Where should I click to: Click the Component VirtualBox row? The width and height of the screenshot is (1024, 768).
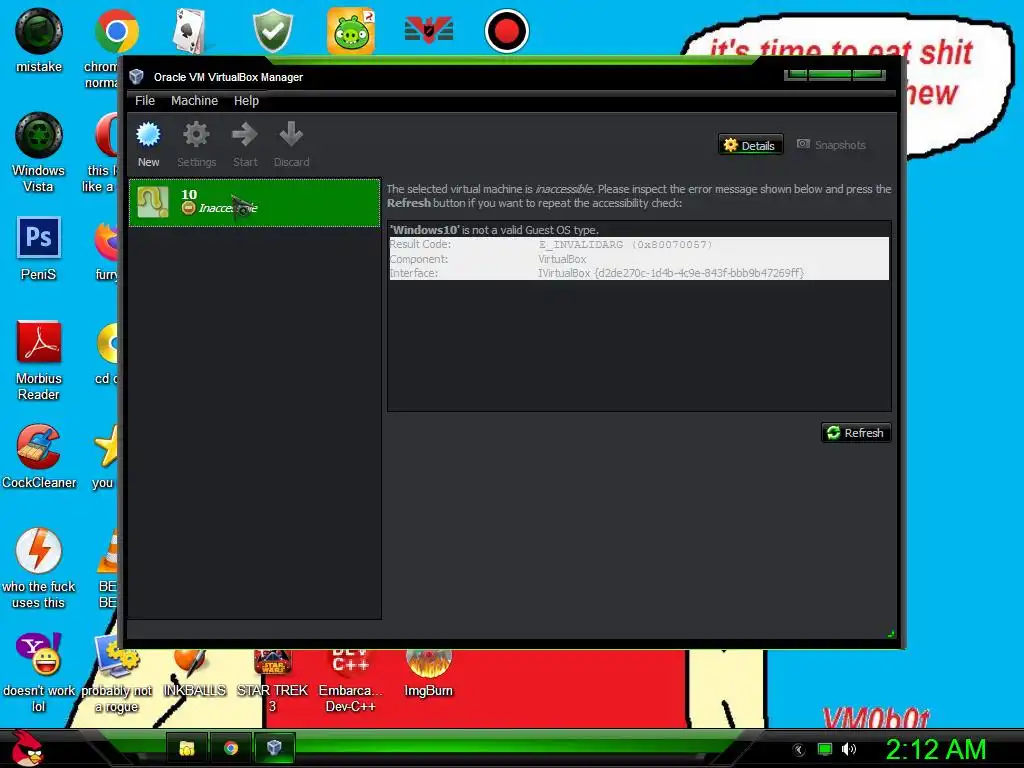point(639,259)
